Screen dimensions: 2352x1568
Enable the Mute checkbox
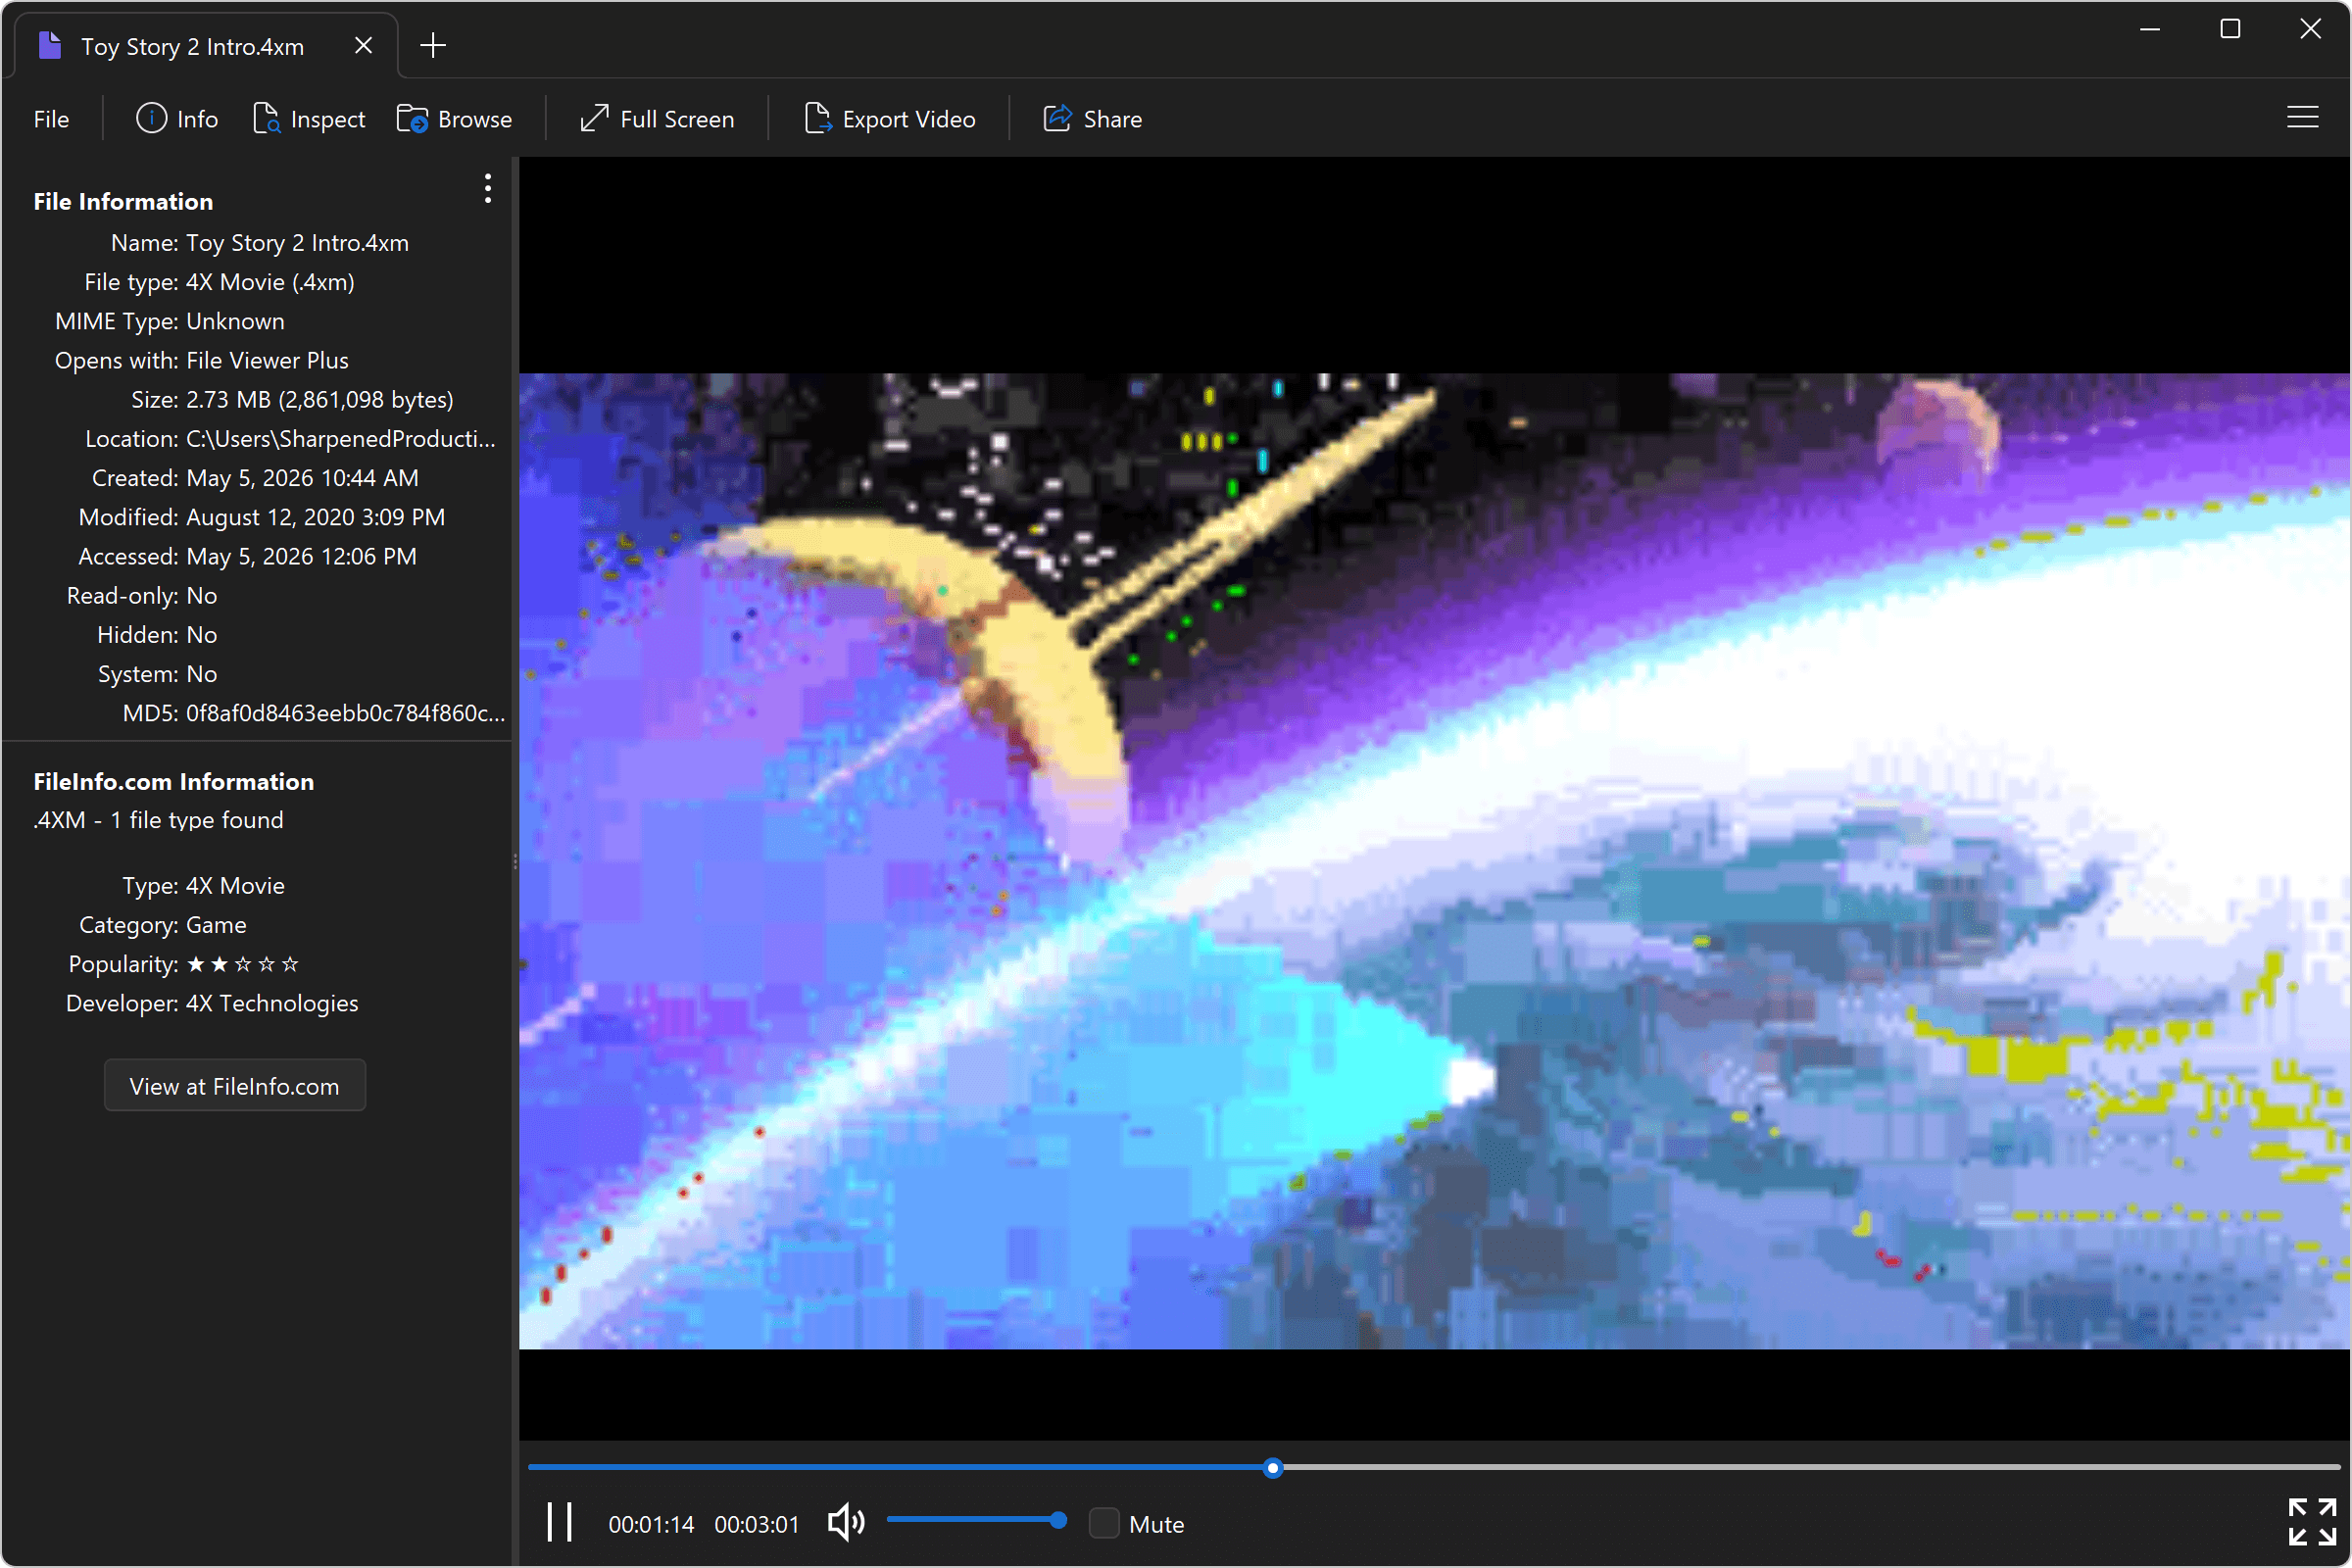coord(1104,1524)
